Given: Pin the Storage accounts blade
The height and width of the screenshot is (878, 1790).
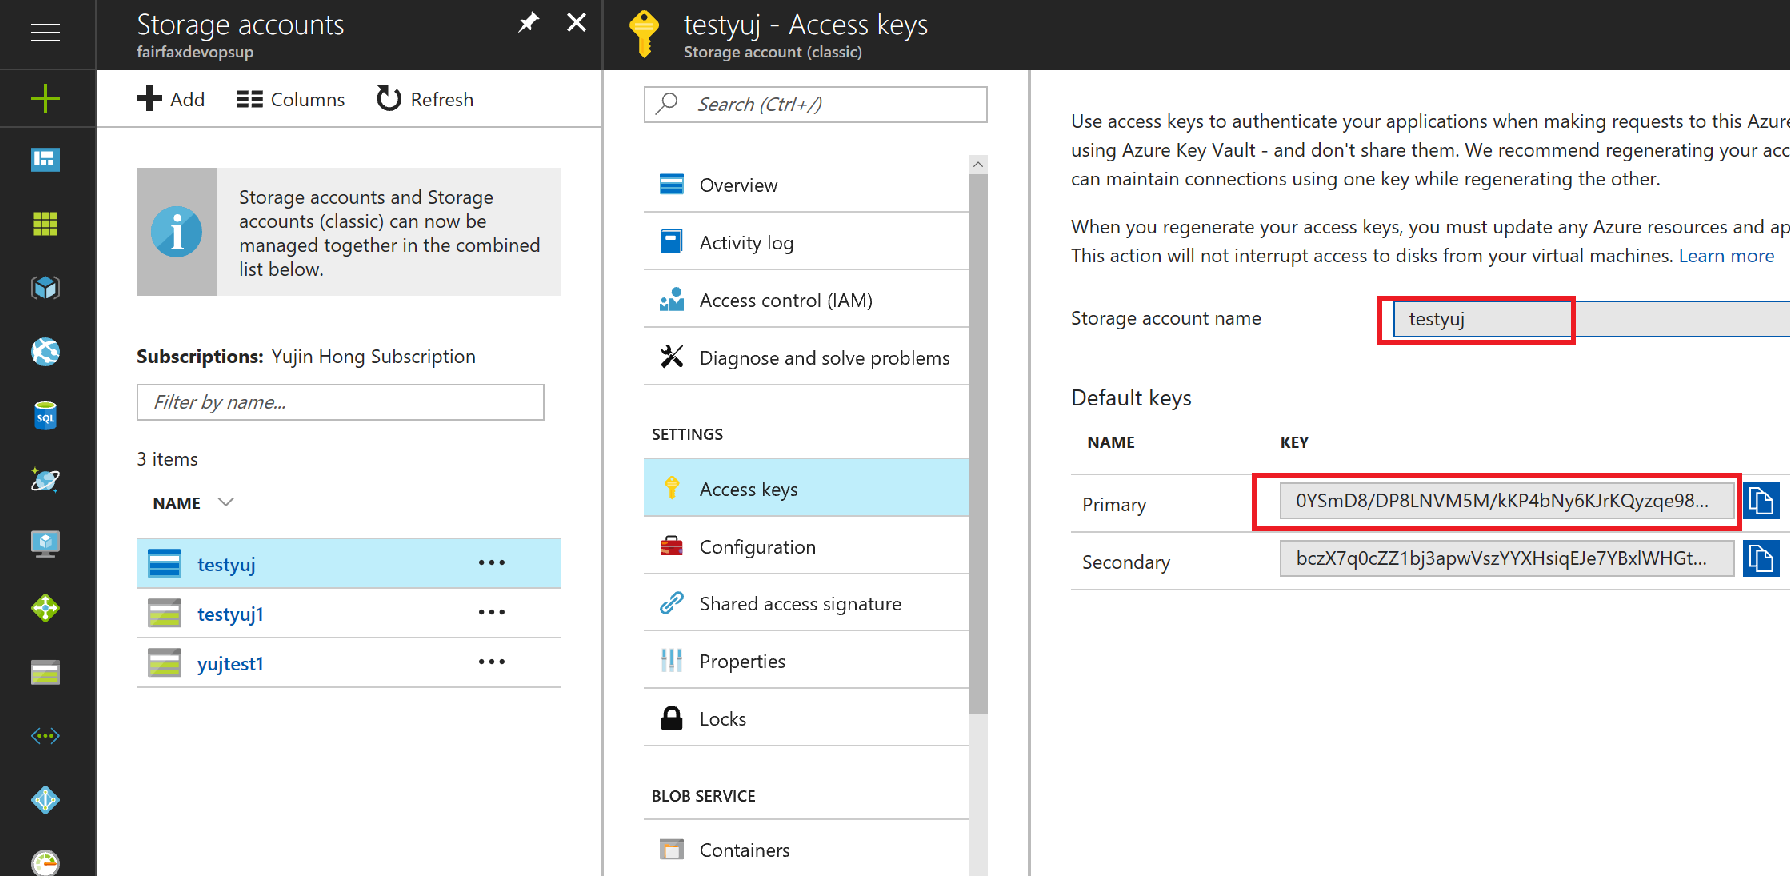Looking at the screenshot, I should pyautogui.click(x=528, y=22).
